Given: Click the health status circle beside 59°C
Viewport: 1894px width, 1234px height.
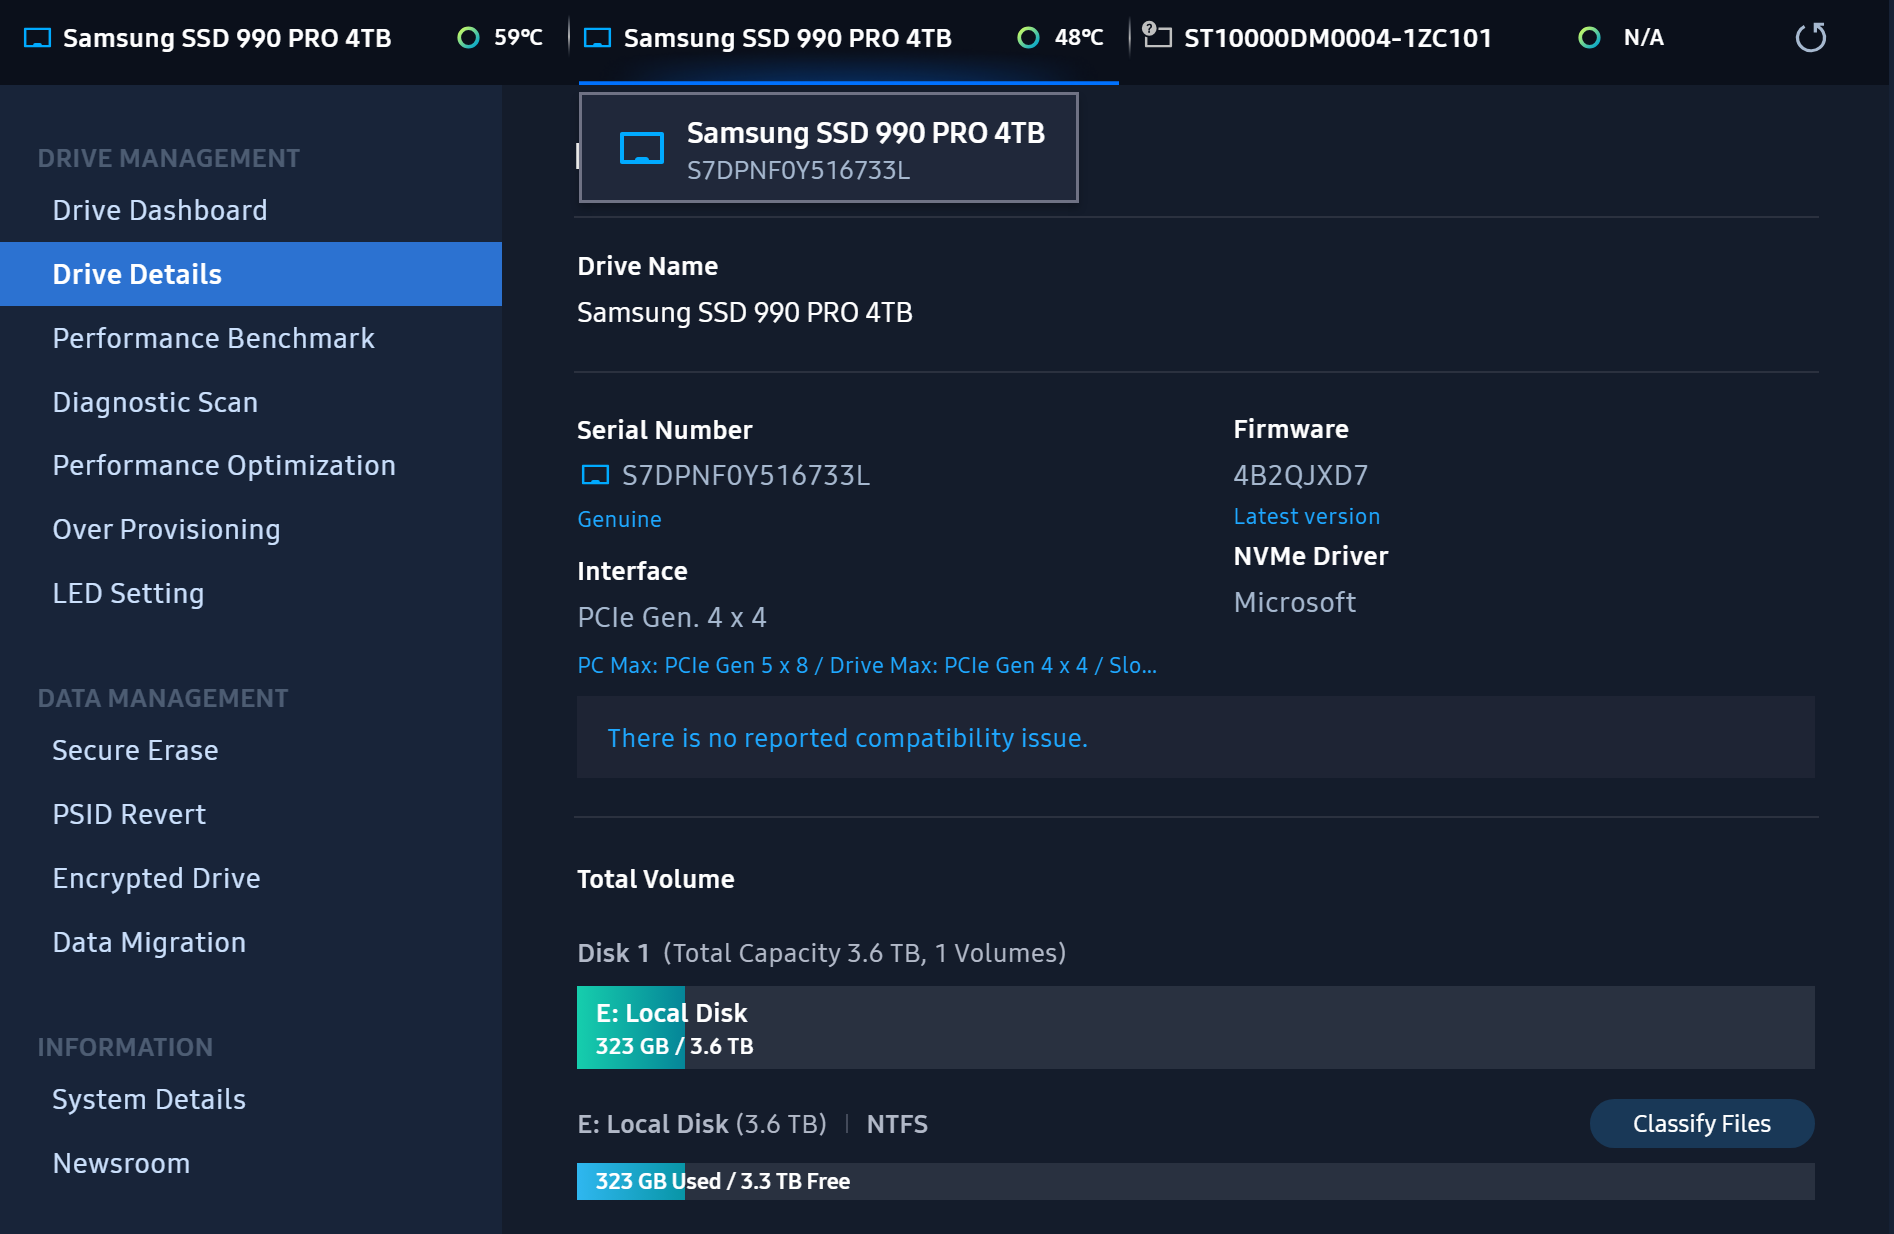Looking at the screenshot, I should (468, 38).
